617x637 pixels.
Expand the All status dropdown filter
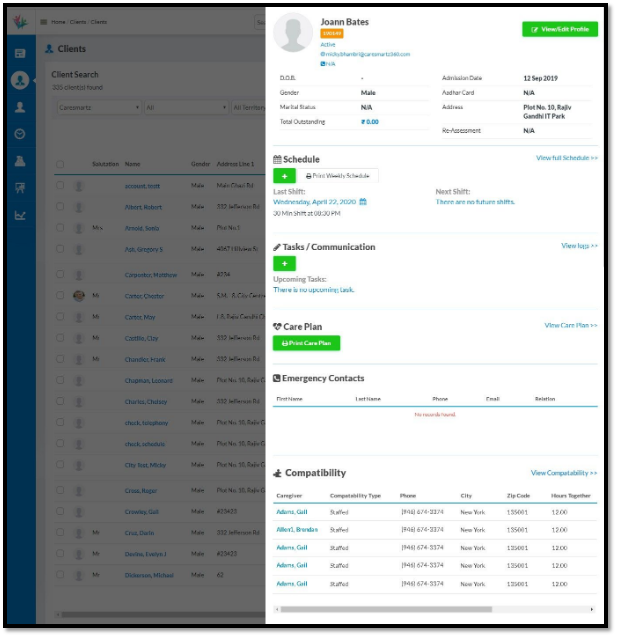coord(184,107)
